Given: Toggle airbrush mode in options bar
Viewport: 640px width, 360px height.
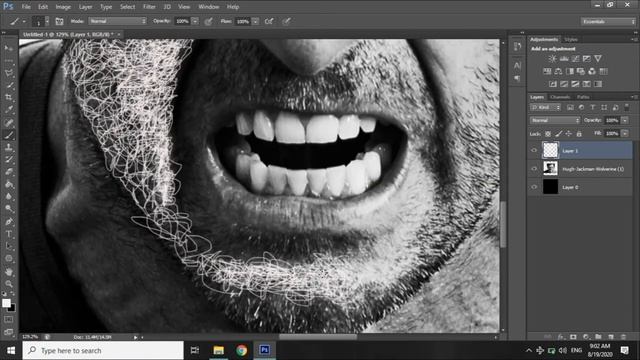Looking at the screenshot, I should [x=269, y=21].
